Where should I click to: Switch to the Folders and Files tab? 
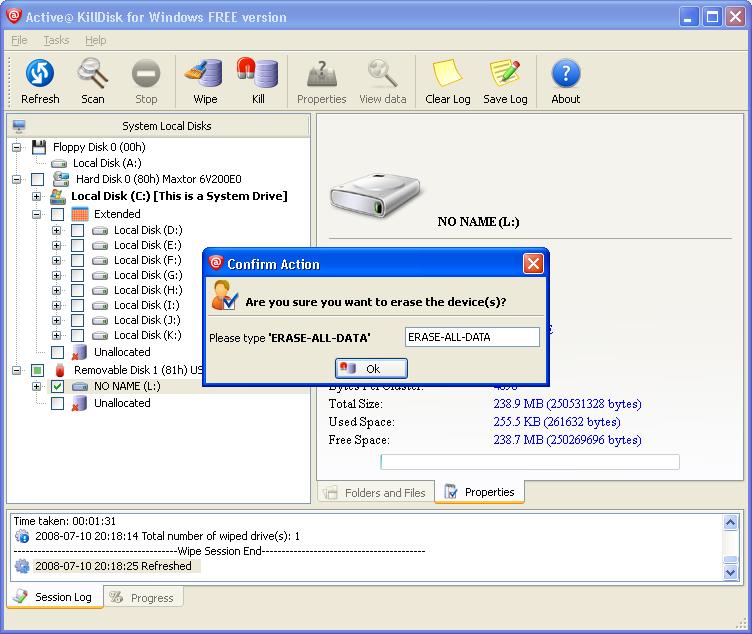coord(376,493)
